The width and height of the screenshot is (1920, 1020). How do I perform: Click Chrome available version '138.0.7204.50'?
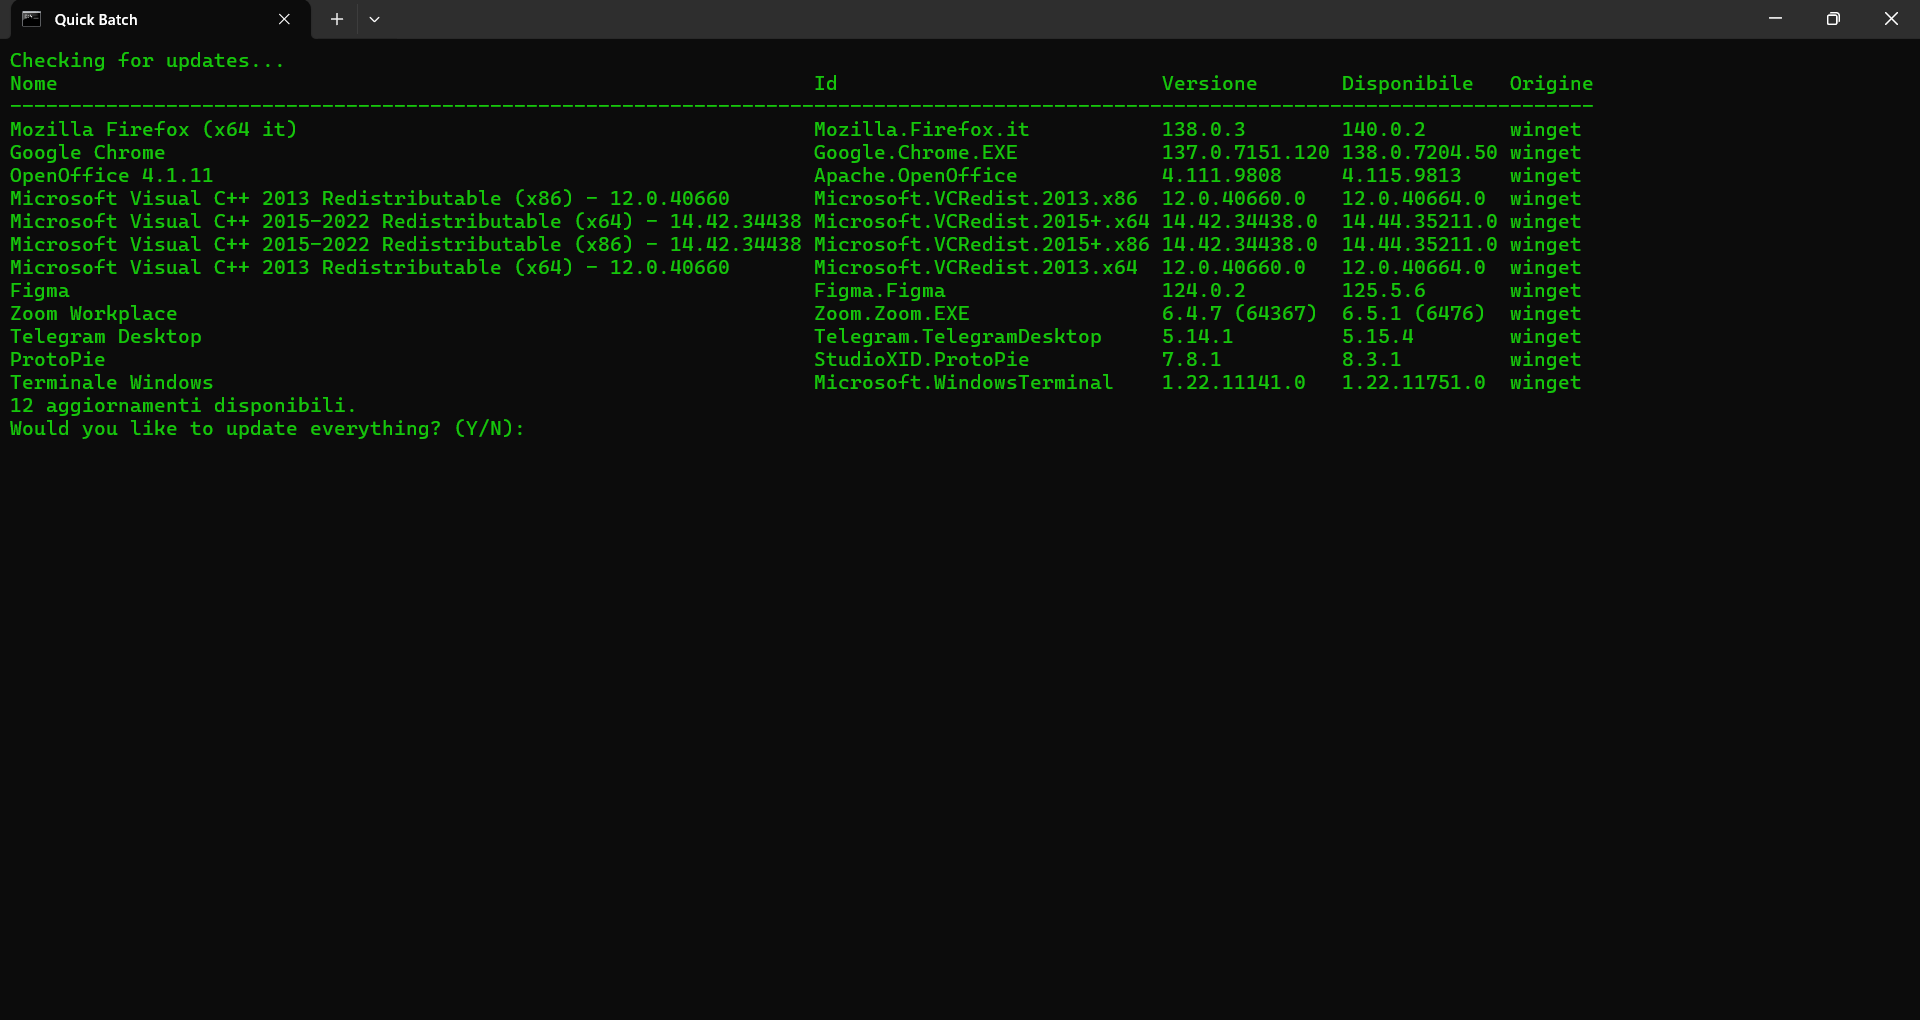click(1420, 153)
